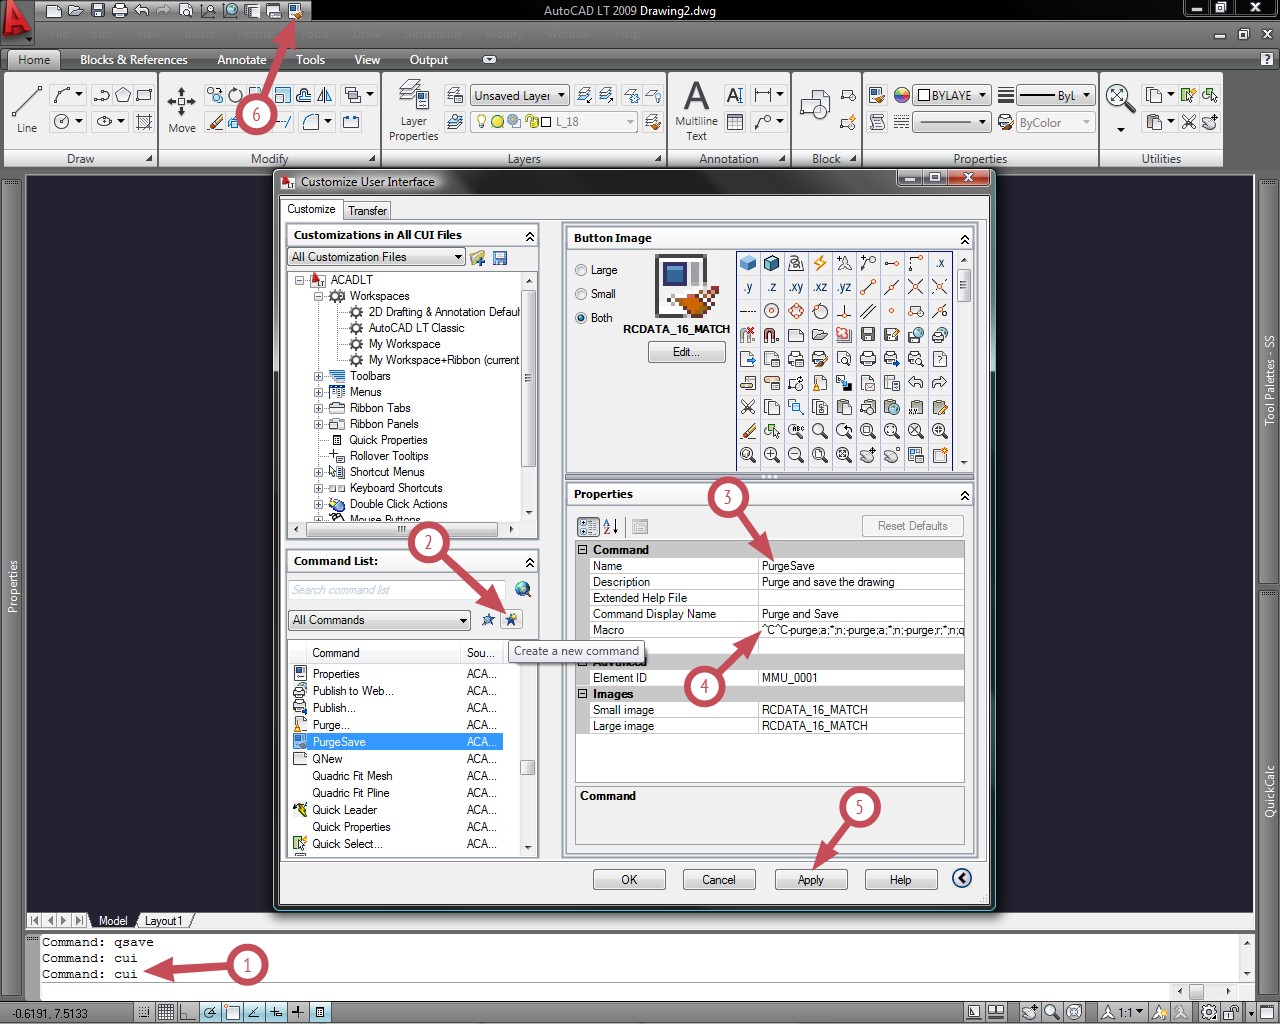Open the All Customization Files dropdown
This screenshot has height=1024, width=1280.
377,257
